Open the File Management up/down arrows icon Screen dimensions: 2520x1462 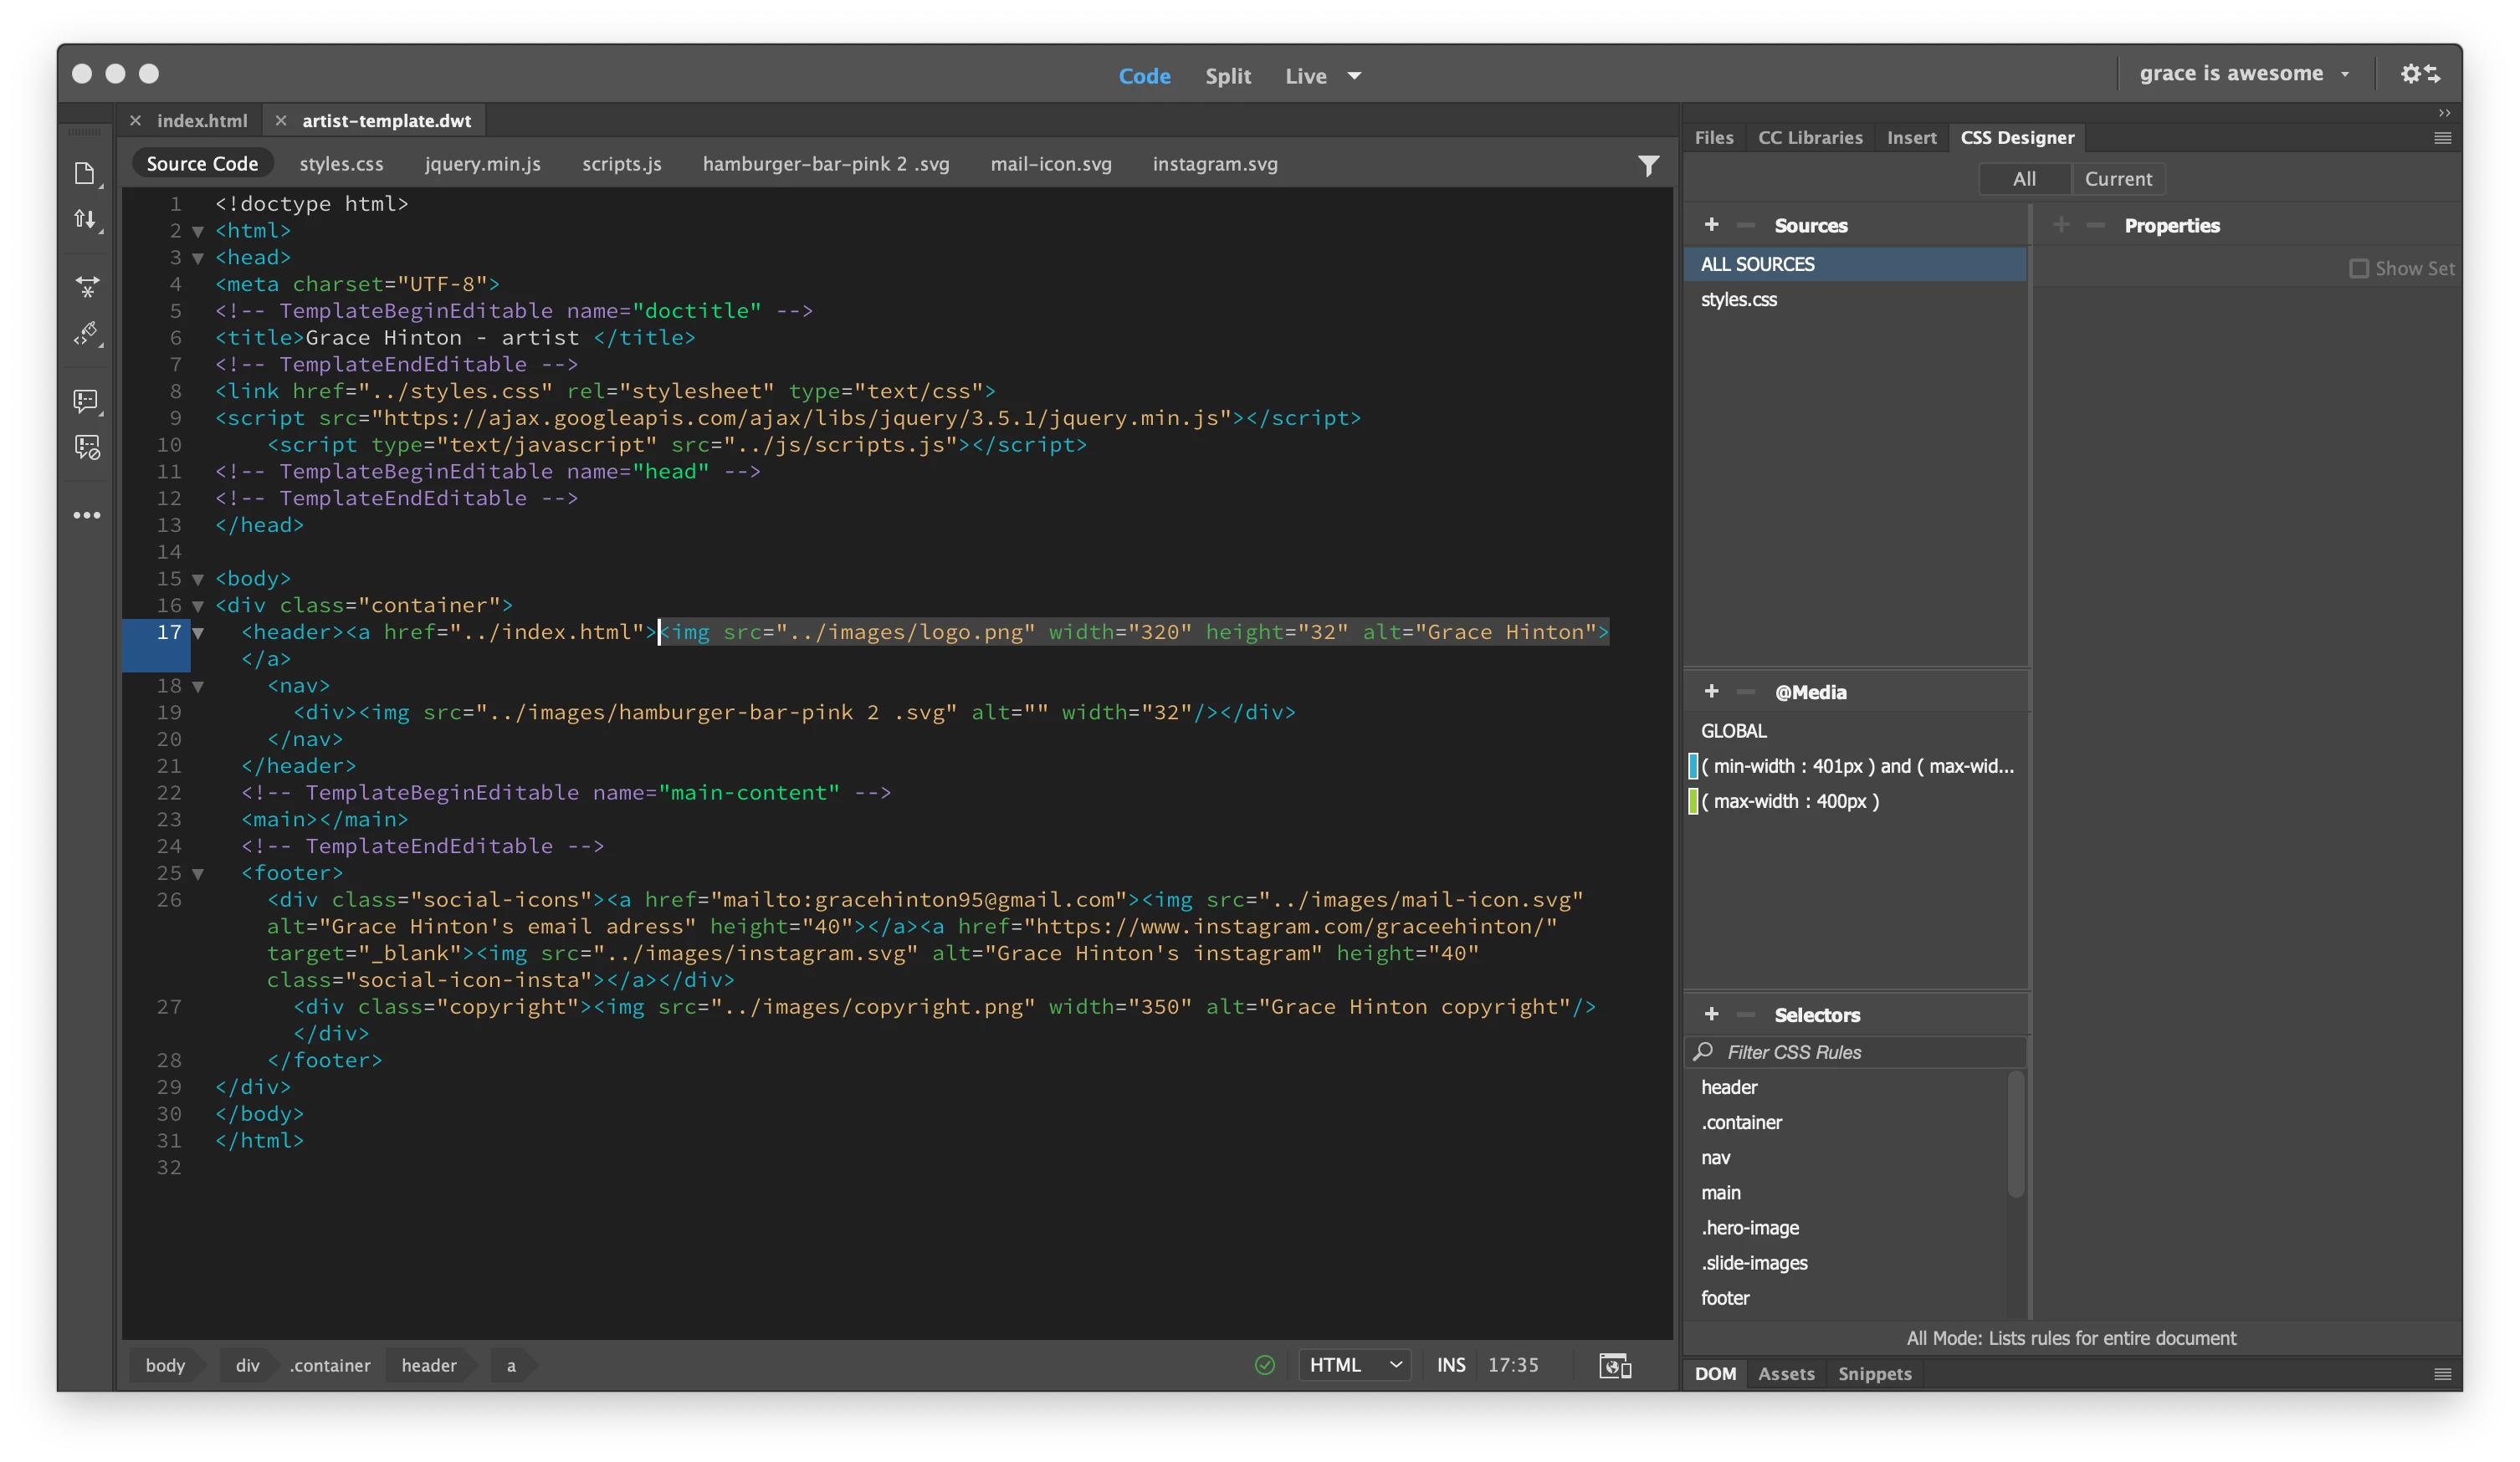[86, 219]
